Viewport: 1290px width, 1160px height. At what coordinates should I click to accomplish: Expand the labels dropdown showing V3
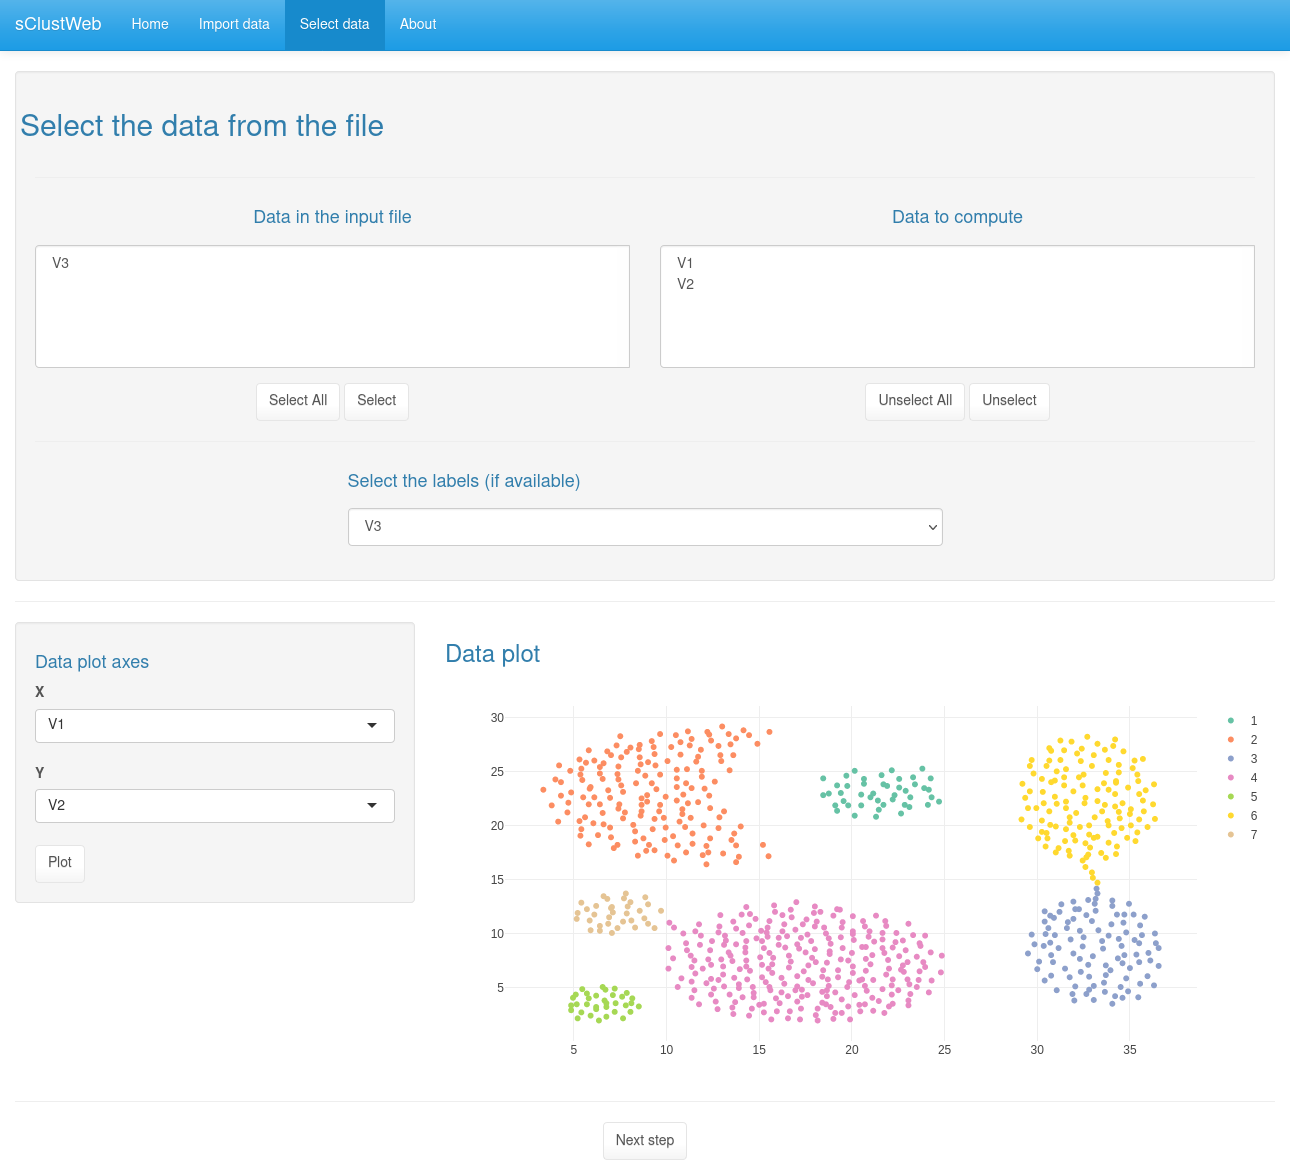click(x=645, y=527)
